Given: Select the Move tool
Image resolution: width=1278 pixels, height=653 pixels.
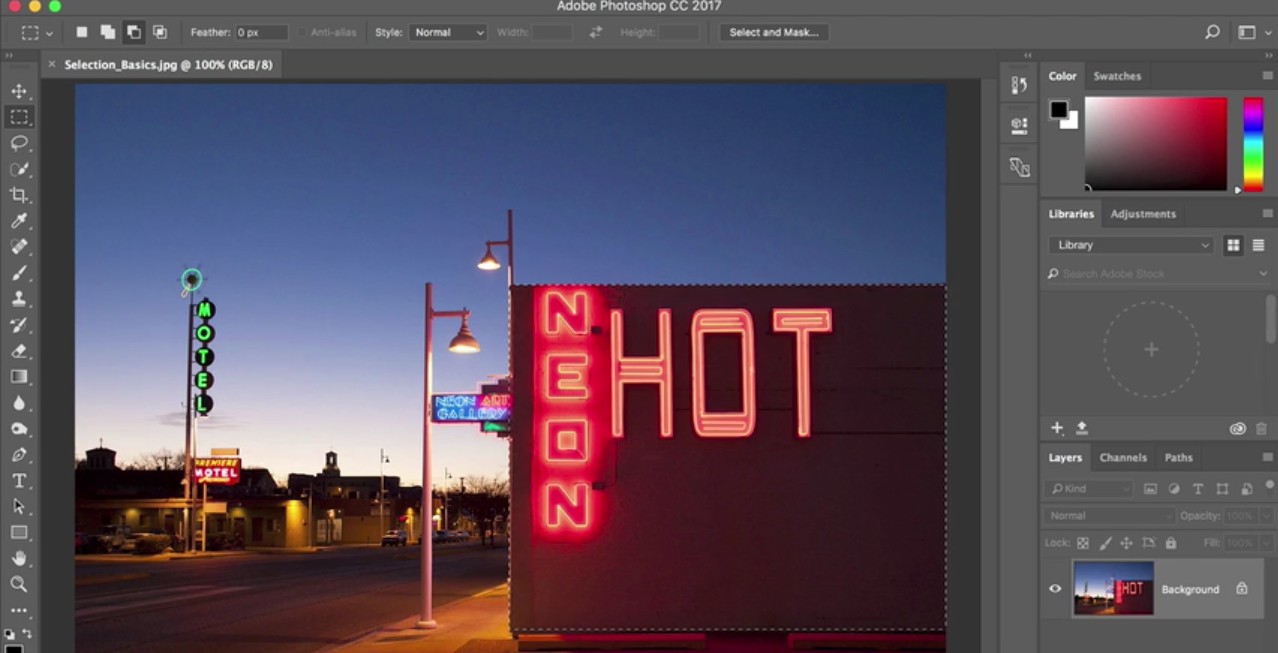Looking at the screenshot, I should [x=19, y=90].
